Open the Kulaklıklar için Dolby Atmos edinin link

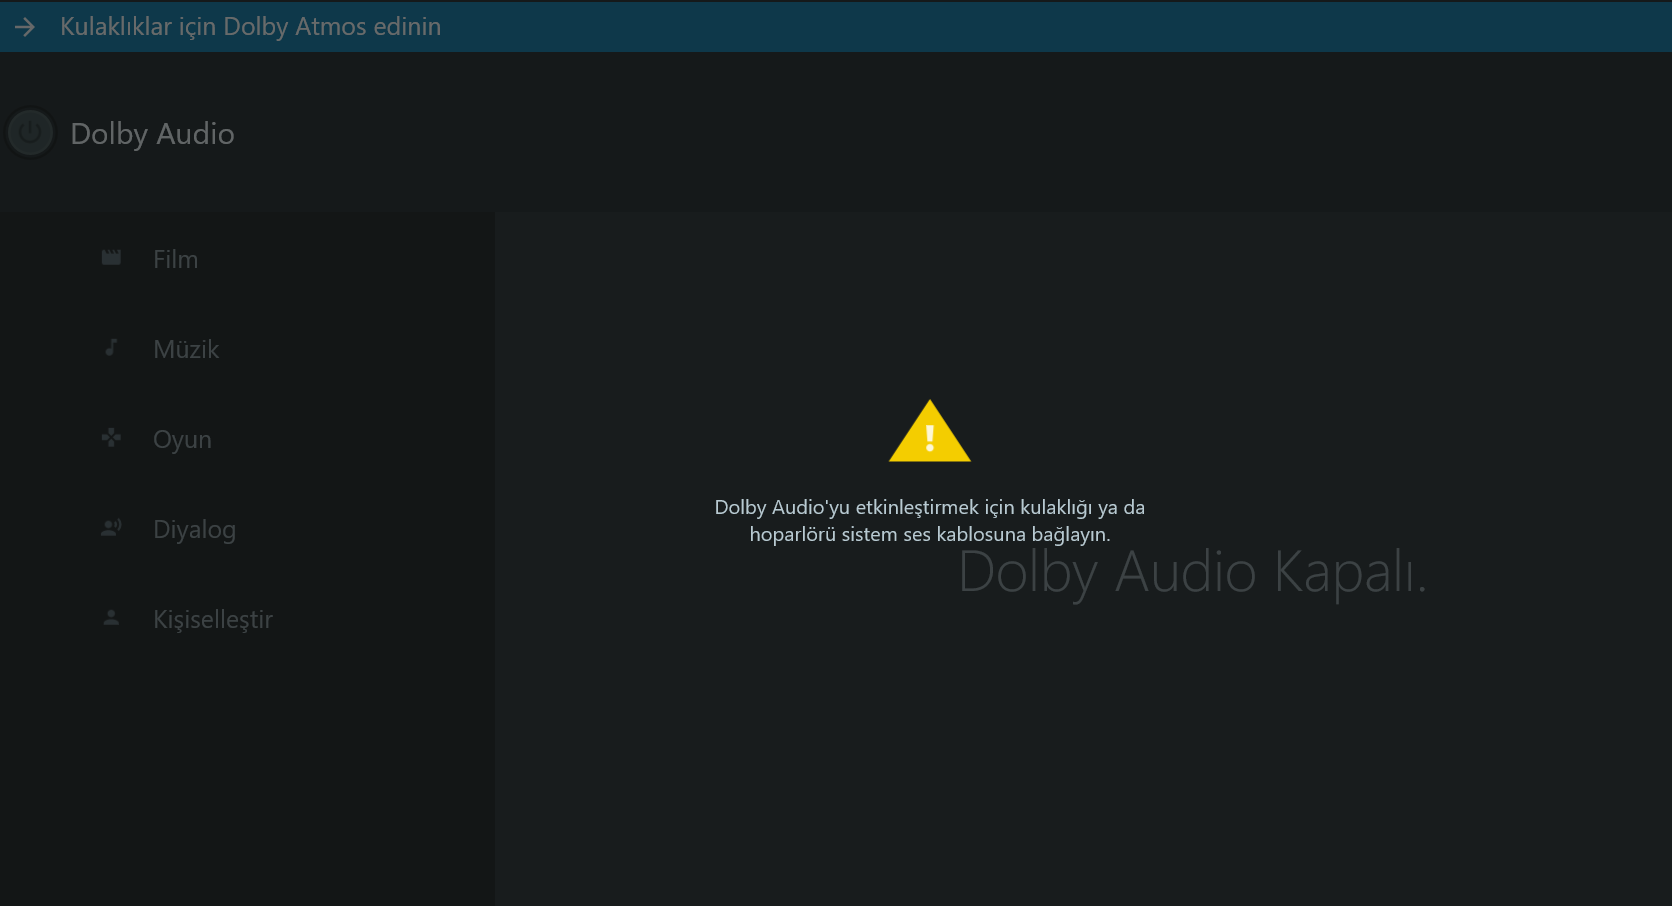pos(250,27)
